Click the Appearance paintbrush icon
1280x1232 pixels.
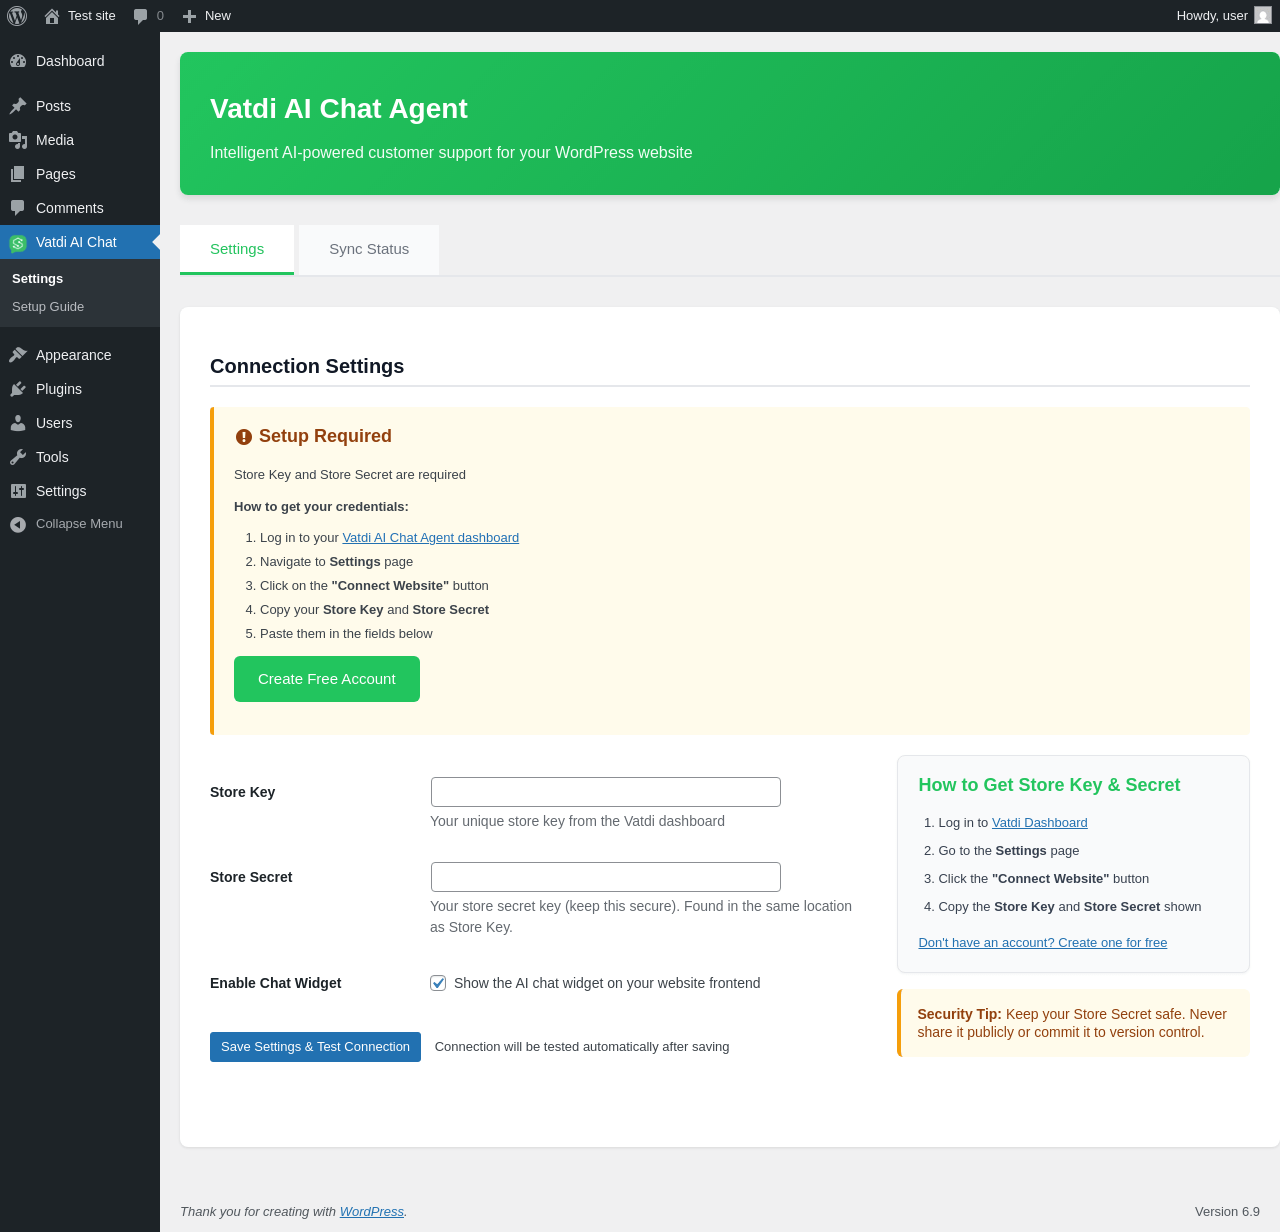click(18, 355)
